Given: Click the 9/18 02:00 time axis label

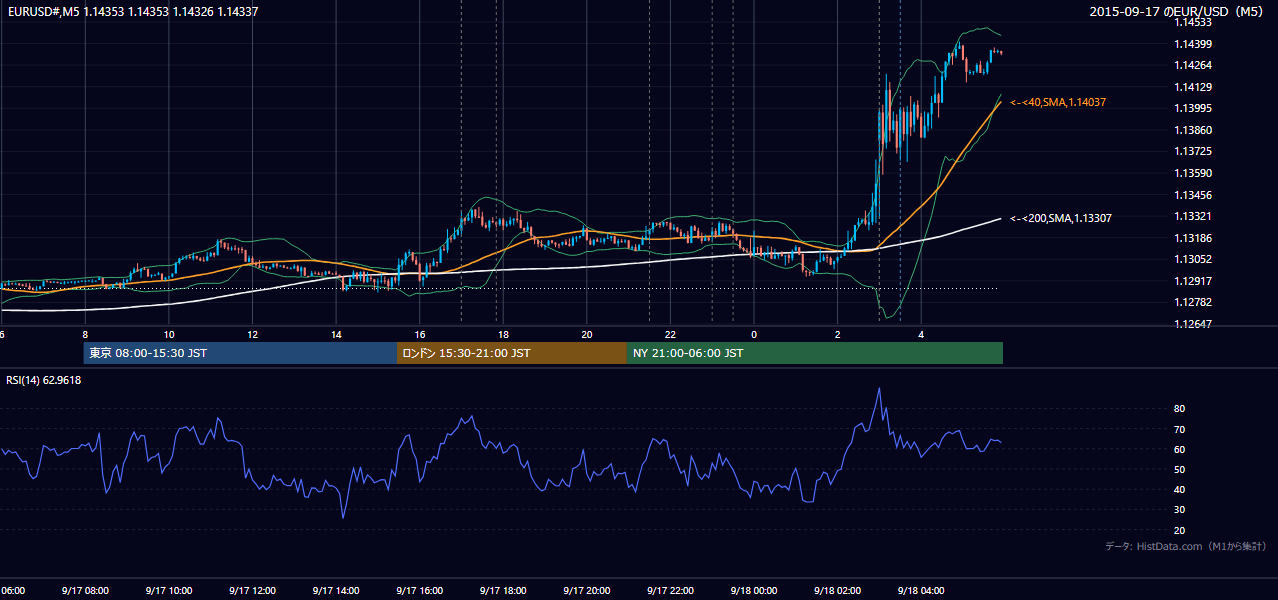Looking at the screenshot, I should (x=838, y=591).
